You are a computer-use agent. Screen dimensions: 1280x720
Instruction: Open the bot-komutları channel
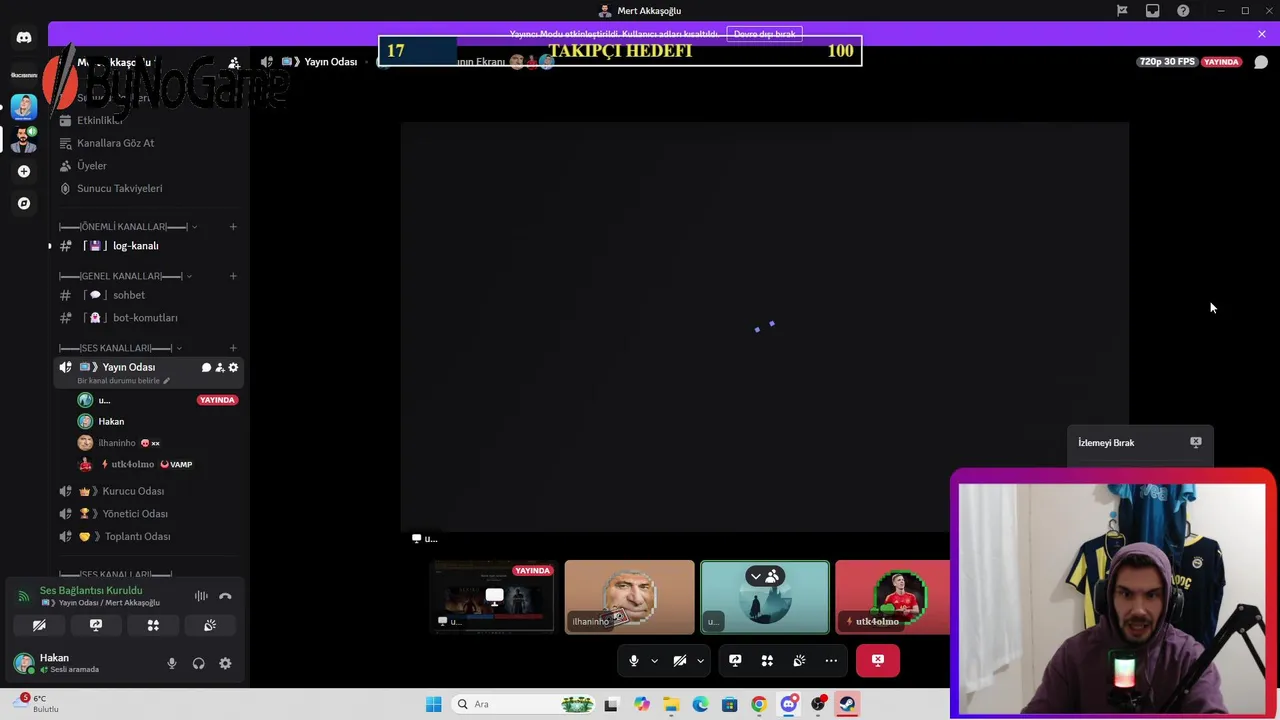click(145, 318)
